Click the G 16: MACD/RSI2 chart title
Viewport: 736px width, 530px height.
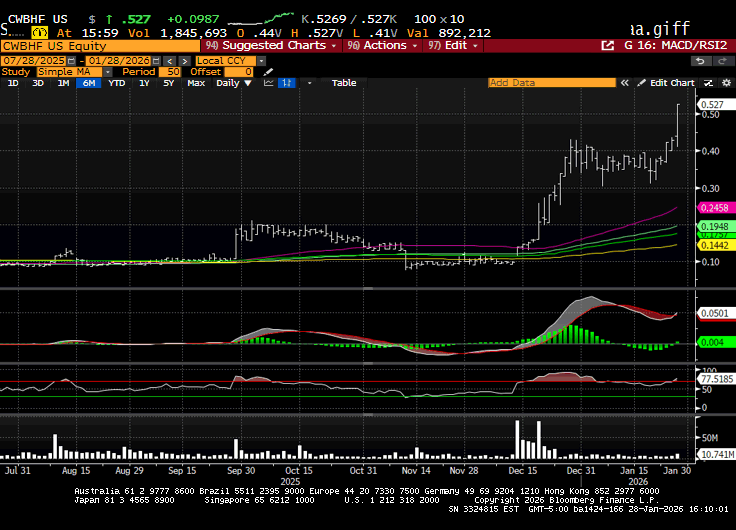click(x=675, y=46)
